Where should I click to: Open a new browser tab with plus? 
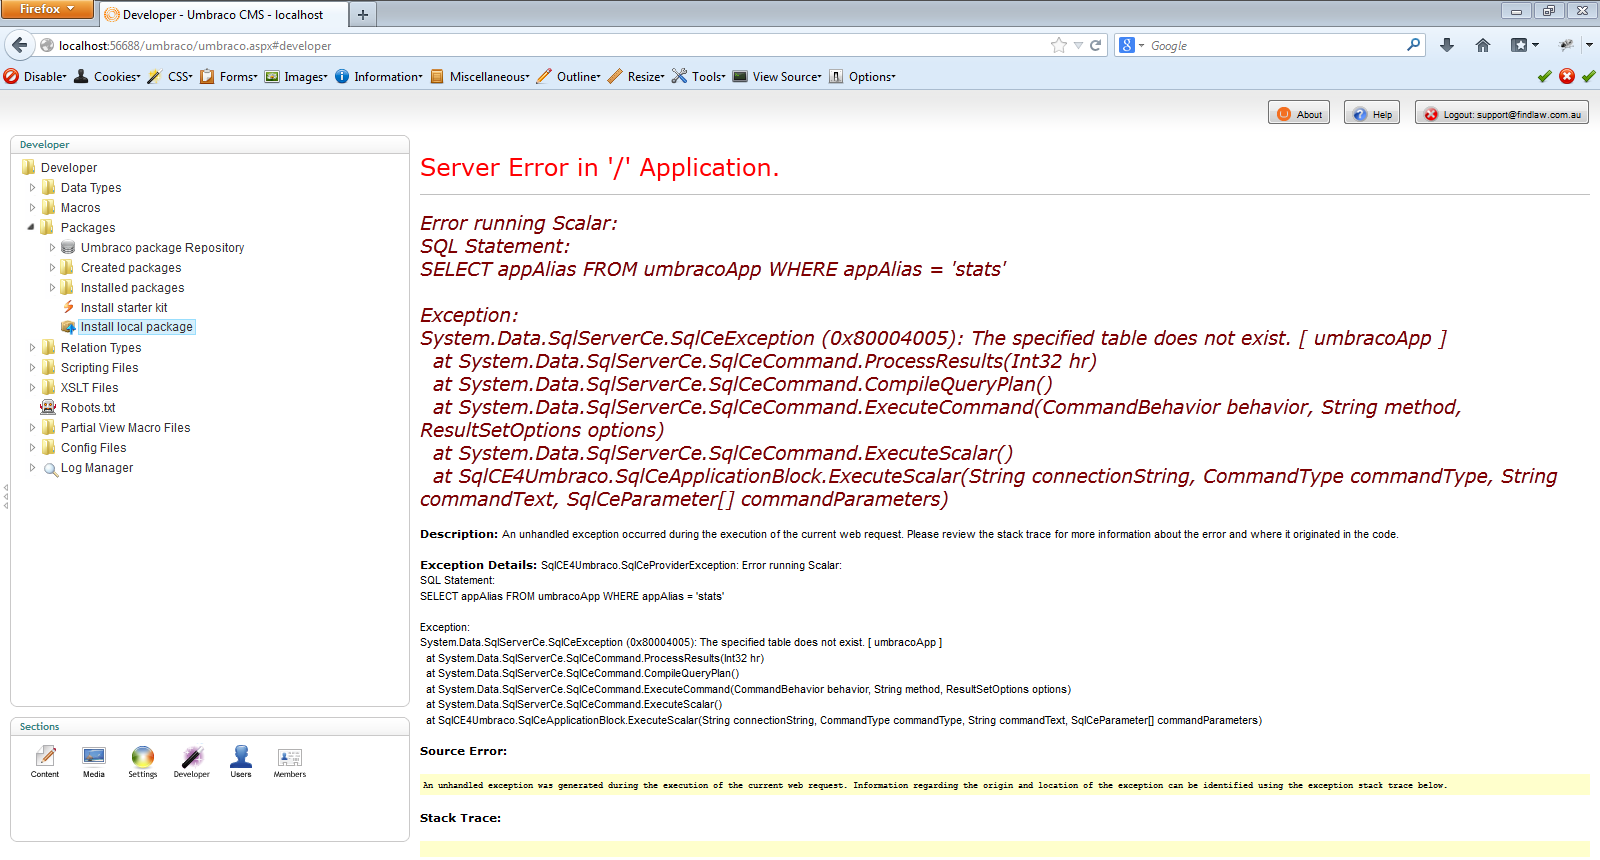(363, 14)
